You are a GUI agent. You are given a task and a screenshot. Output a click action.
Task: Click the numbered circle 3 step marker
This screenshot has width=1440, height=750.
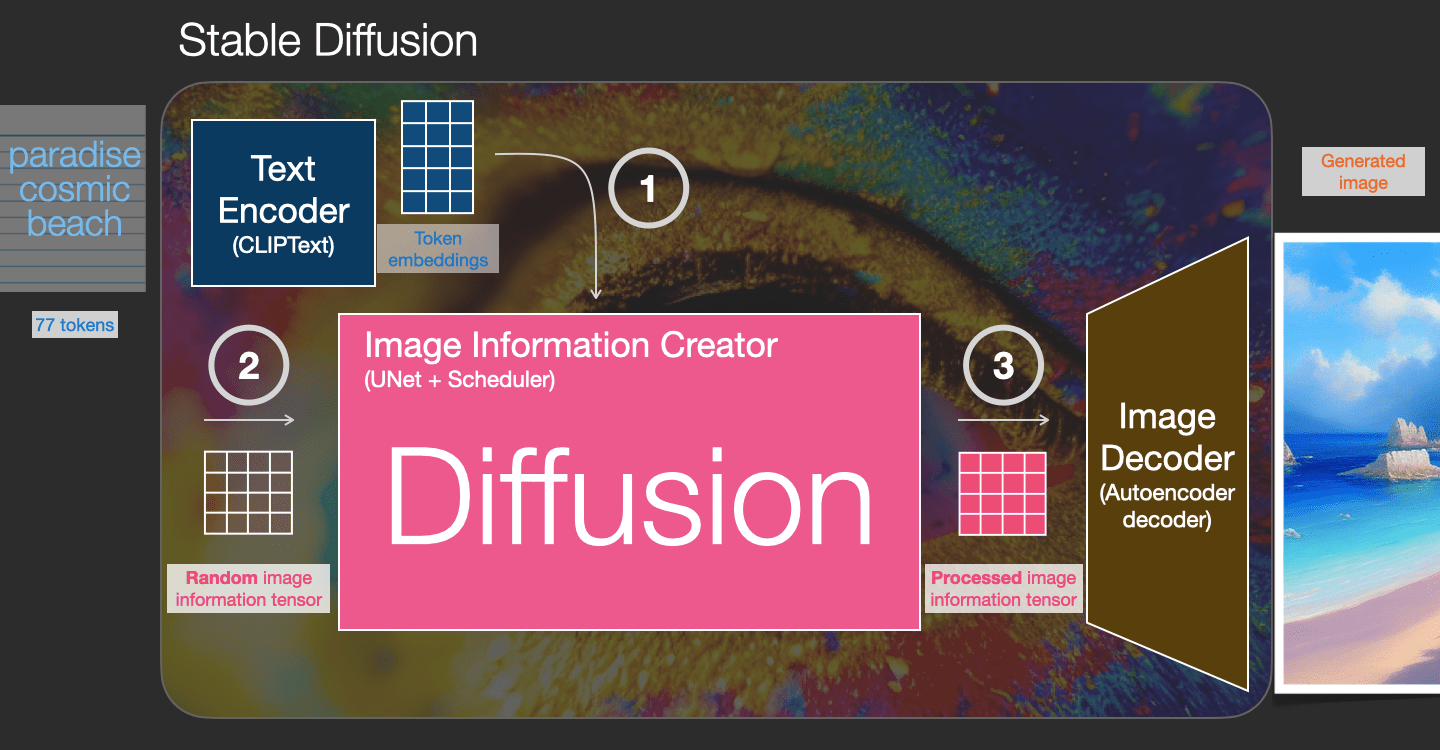coord(1003,365)
